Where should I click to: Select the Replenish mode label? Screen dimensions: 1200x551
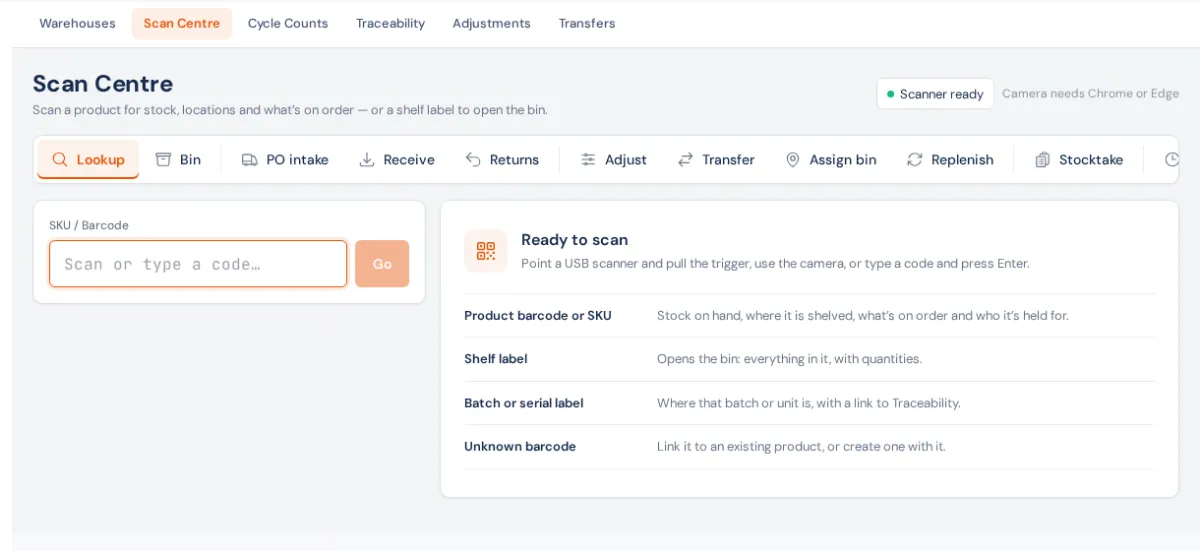click(962, 160)
